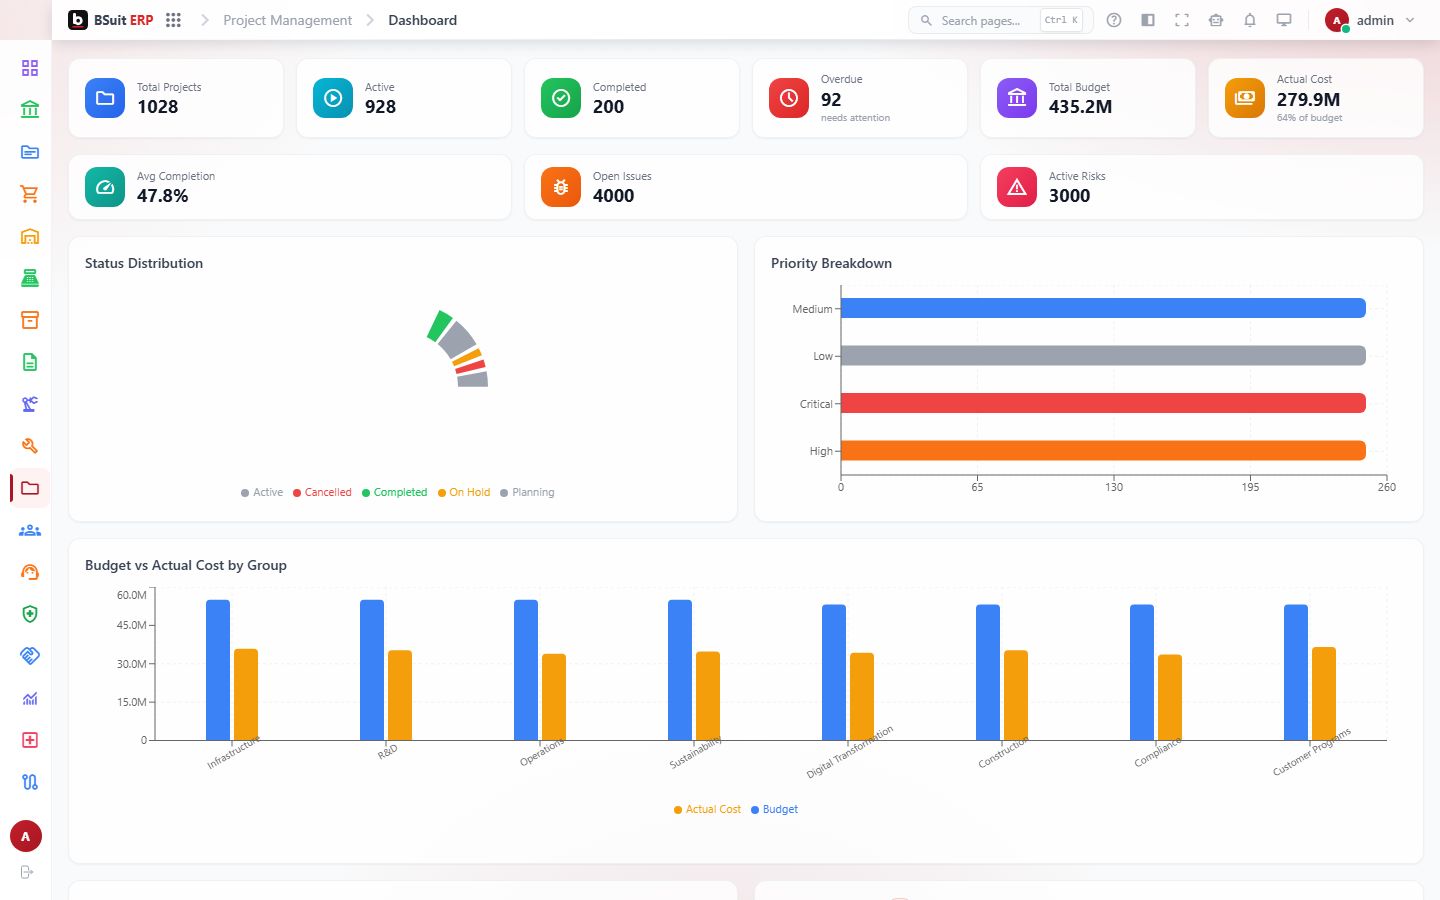1440x900 pixels.
Task: Open the robot assistant icon in the top bar
Action: (1216, 20)
